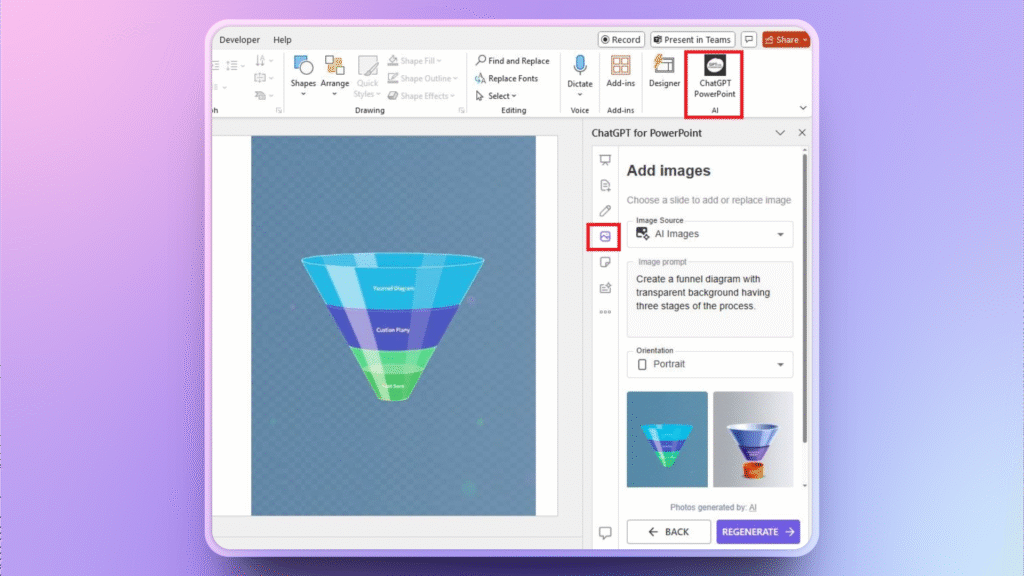
Task: Select the blue funnel image thumbnail
Action: coord(667,439)
